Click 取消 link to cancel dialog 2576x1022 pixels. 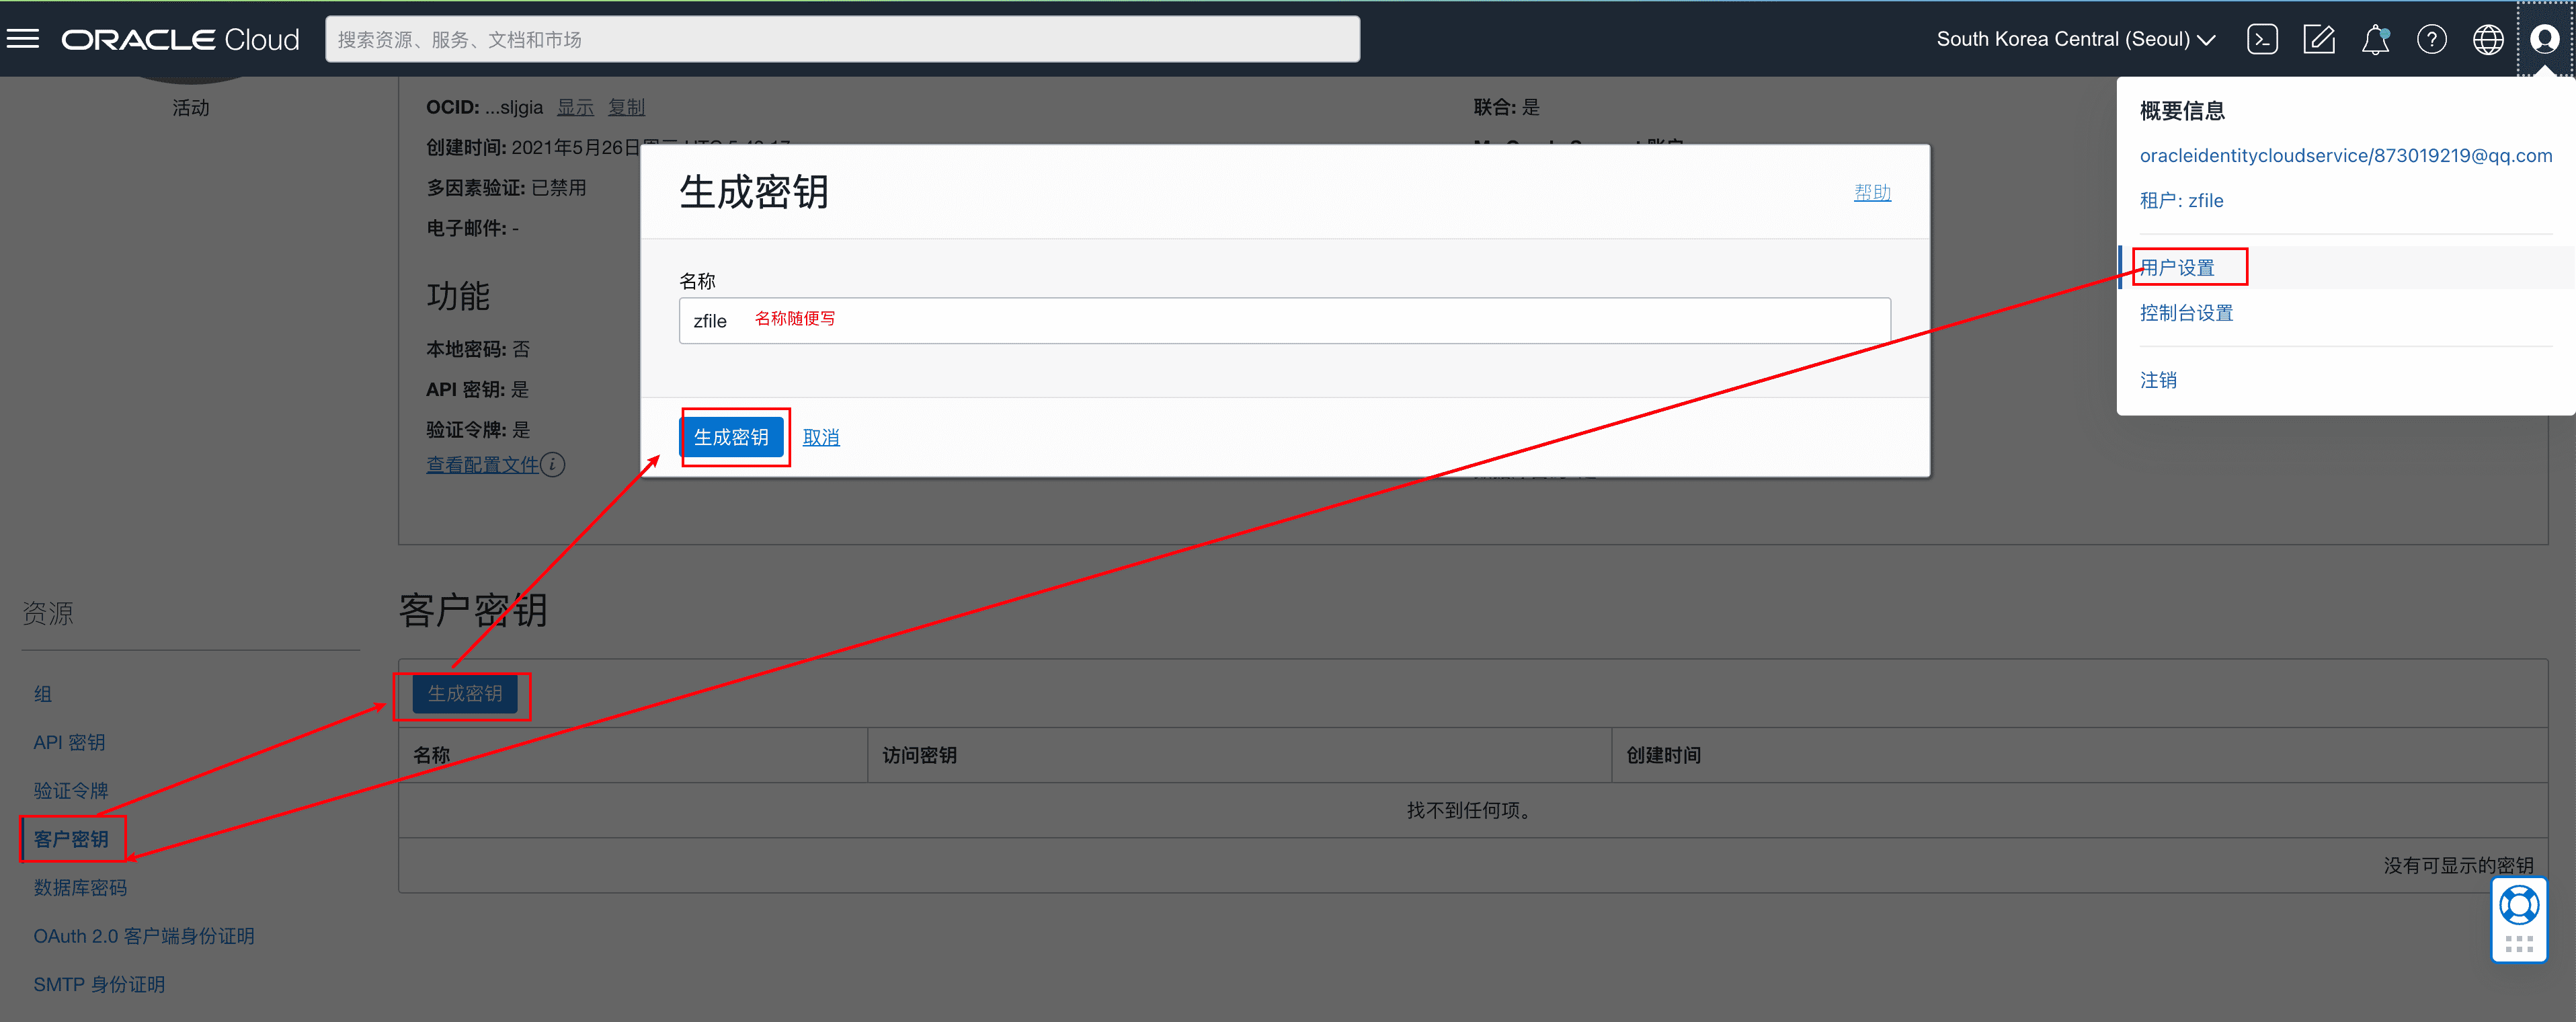[821, 437]
